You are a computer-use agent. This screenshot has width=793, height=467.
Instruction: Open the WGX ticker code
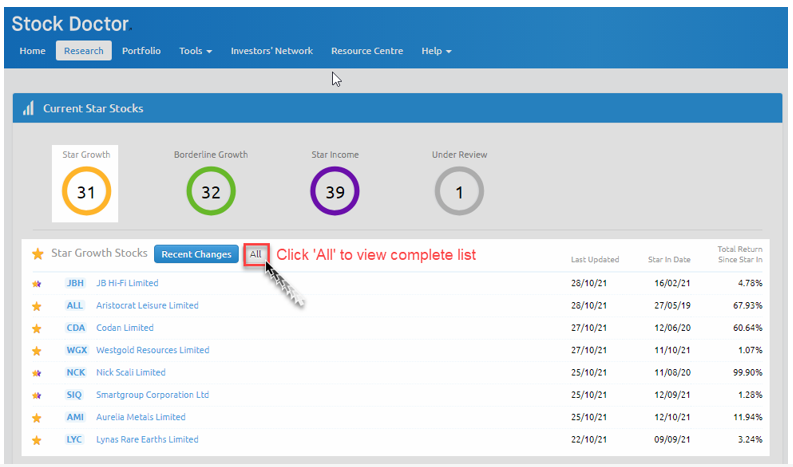click(x=76, y=350)
